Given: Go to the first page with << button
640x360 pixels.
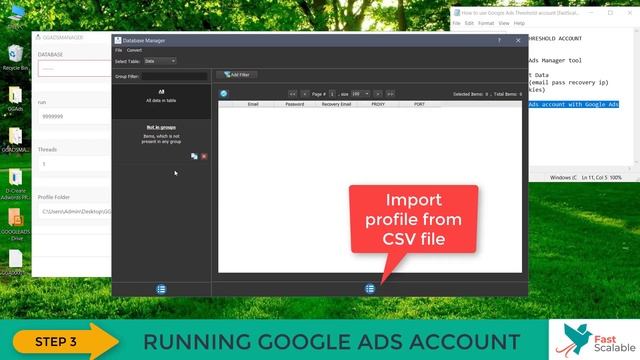Looking at the screenshot, I should (x=292, y=94).
